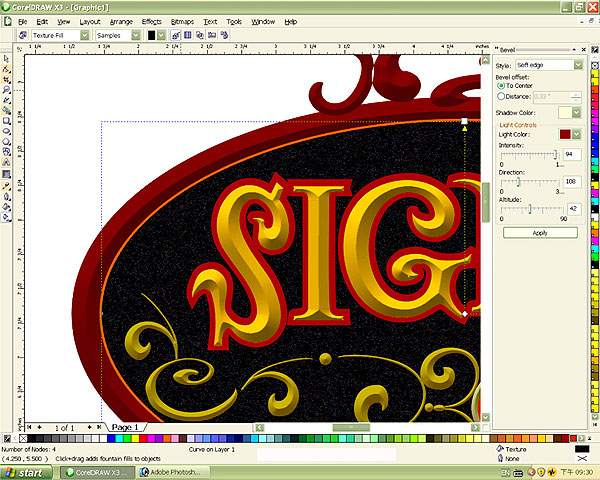This screenshot has width=600, height=480.
Task: Click the dark red Light Color swatch
Action: click(565, 134)
